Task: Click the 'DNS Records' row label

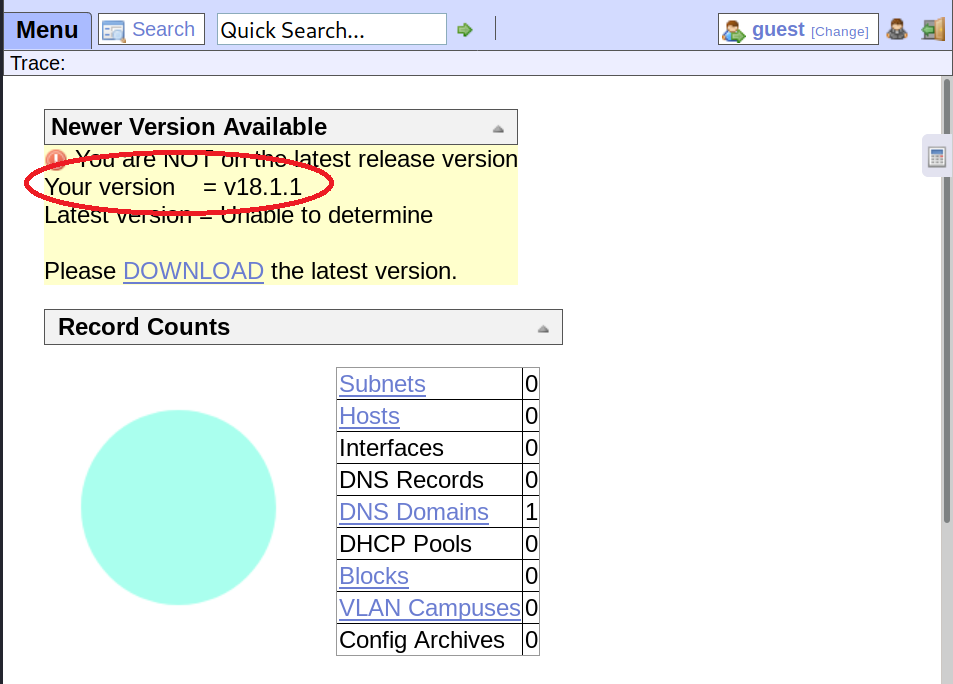Action: 411,480
